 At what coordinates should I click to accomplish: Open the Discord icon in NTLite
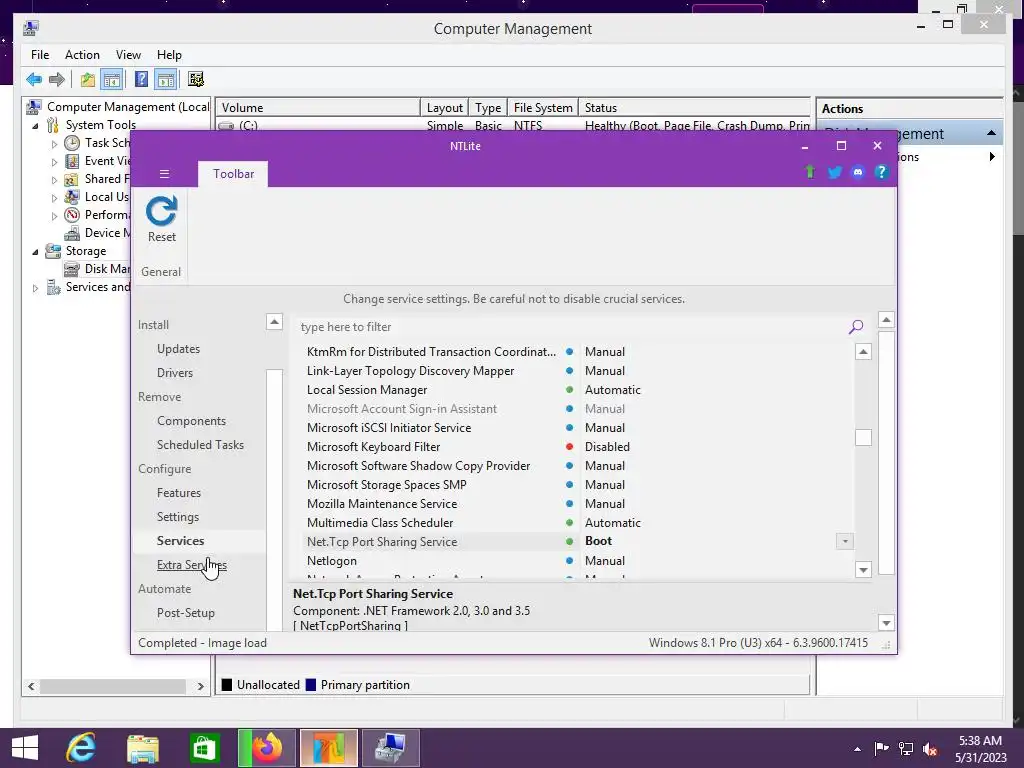click(x=857, y=172)
